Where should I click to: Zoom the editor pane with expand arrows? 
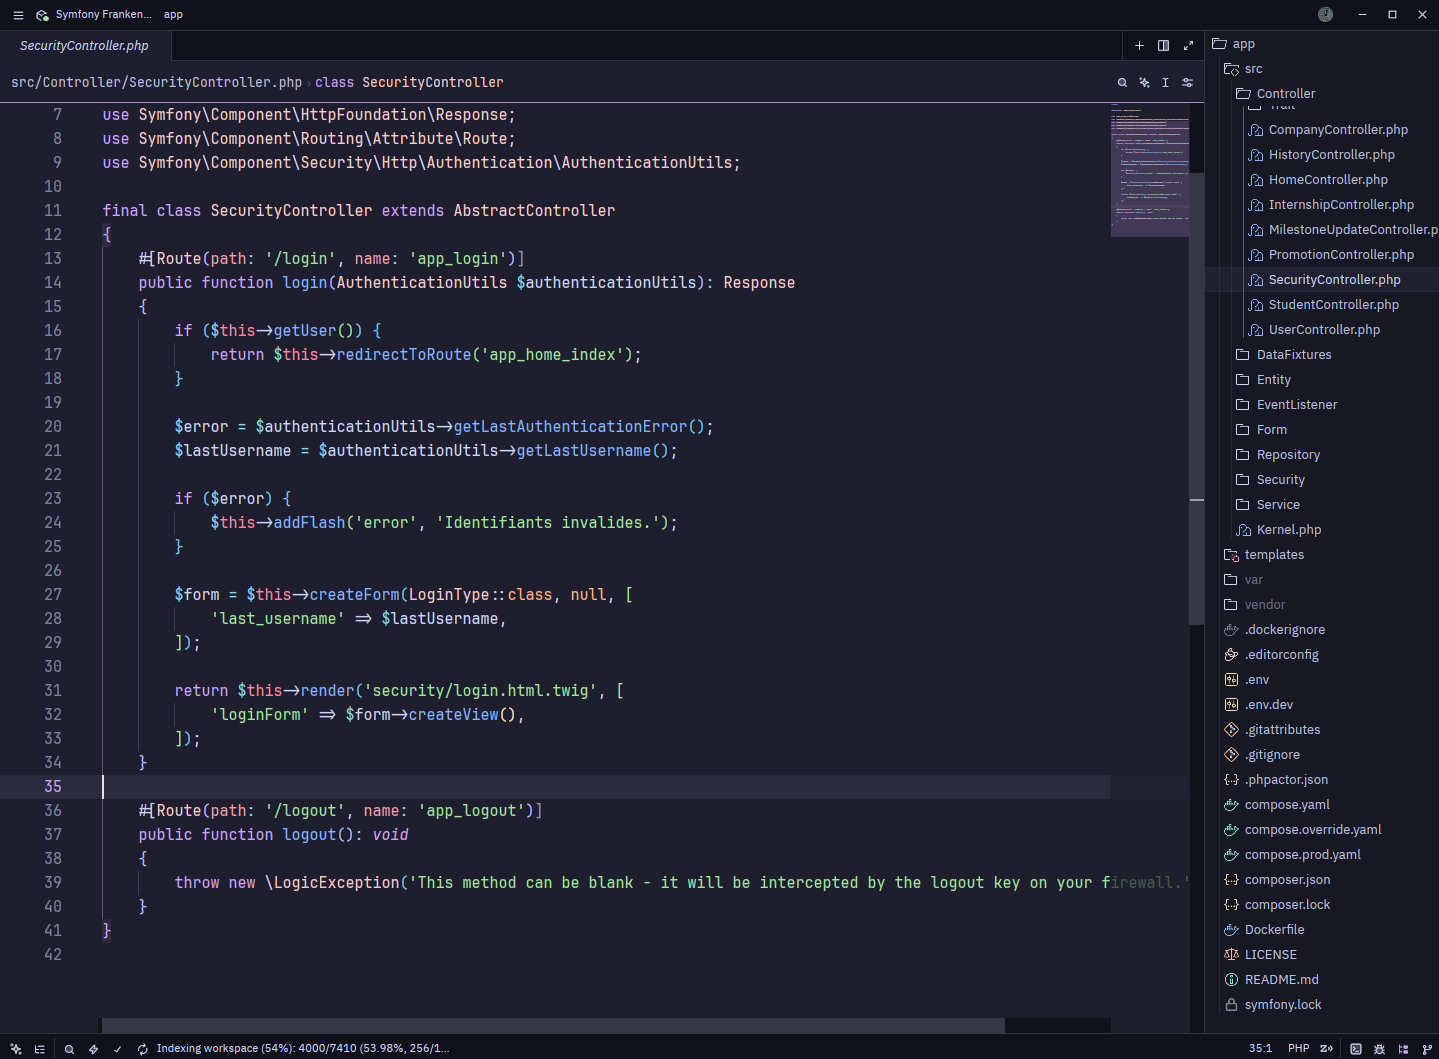[x=1188, y=45]
